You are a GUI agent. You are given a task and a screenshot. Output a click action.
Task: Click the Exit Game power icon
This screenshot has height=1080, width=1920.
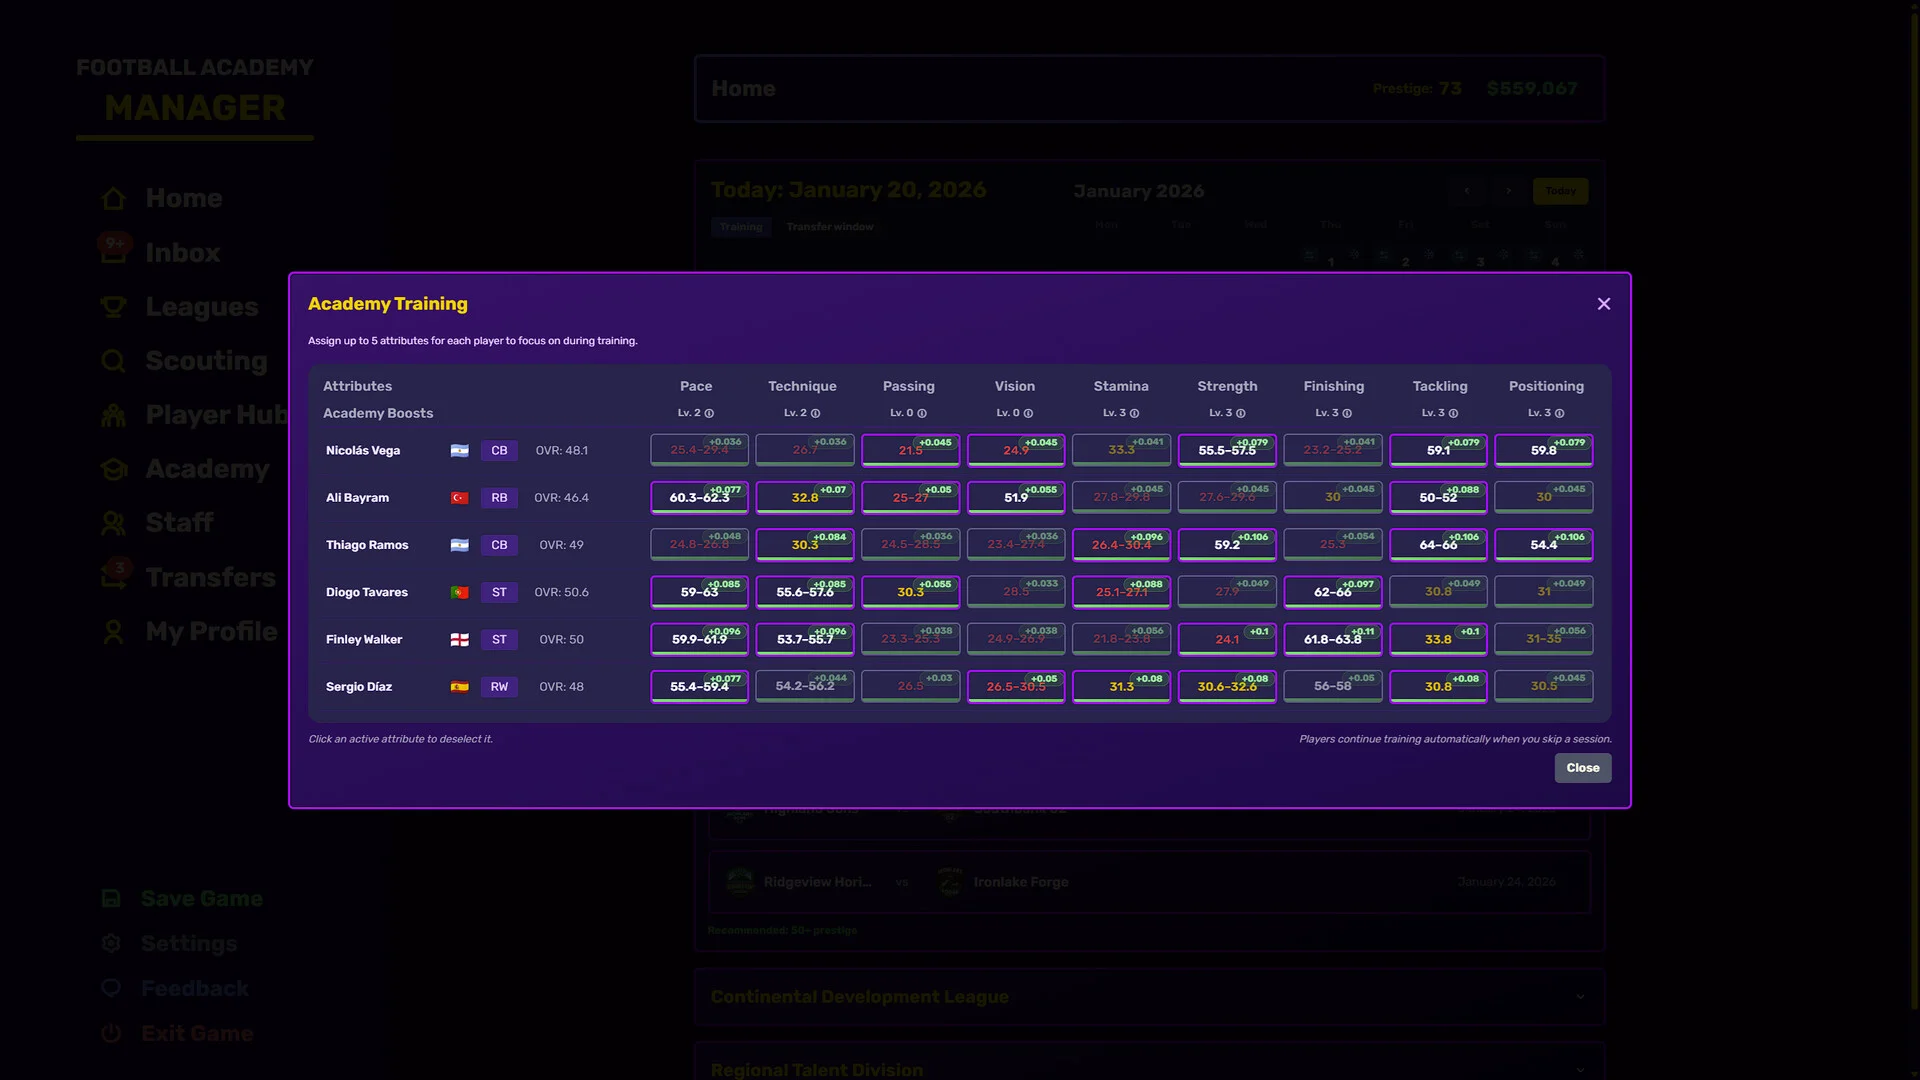(x=111, y=1033)
